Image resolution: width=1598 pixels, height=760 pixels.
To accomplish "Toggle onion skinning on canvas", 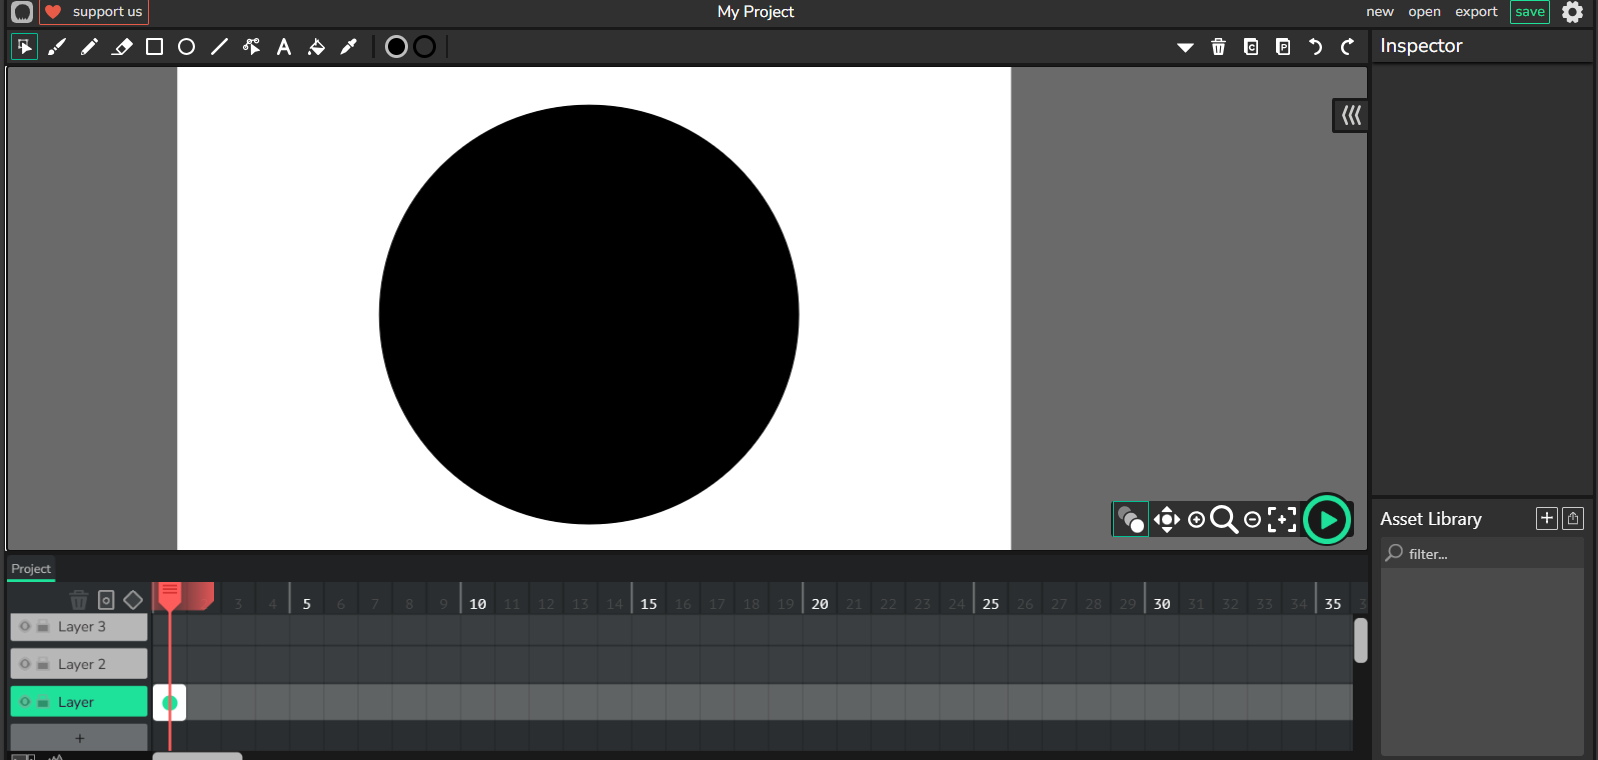I will (1130, 520).
